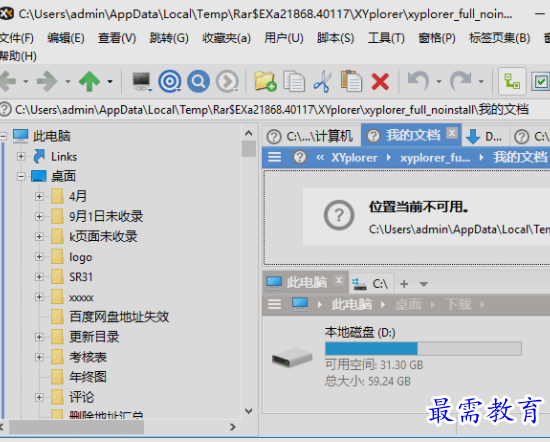This screenshot has width=550, height=442.
Task: Open the 文件(F) menu
Action: coord(17,38)
